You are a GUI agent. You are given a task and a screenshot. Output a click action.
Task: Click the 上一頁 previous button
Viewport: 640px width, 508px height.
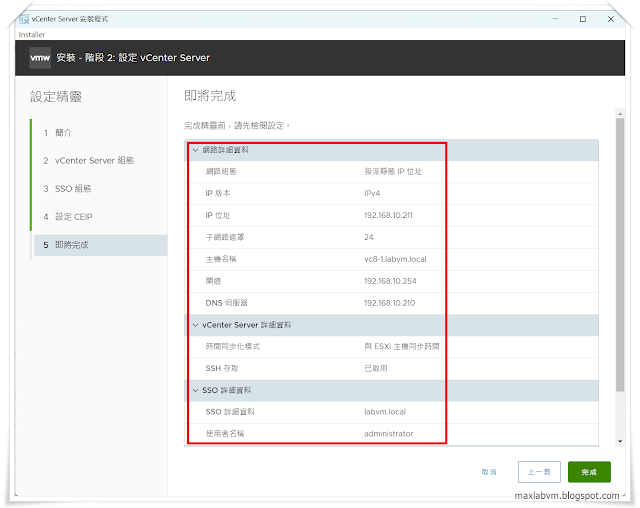(x=539, y=472)
